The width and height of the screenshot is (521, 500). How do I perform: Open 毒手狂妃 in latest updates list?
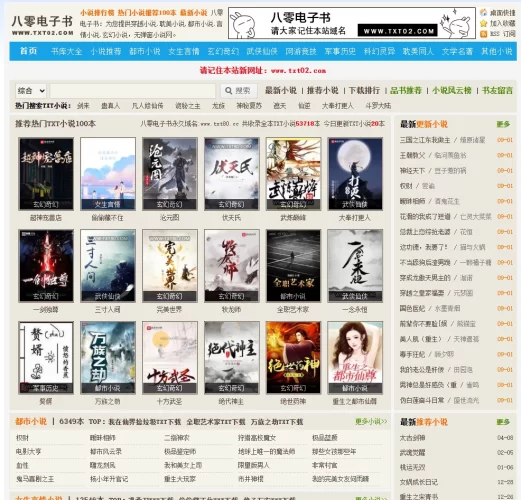[x=412, y=354]
